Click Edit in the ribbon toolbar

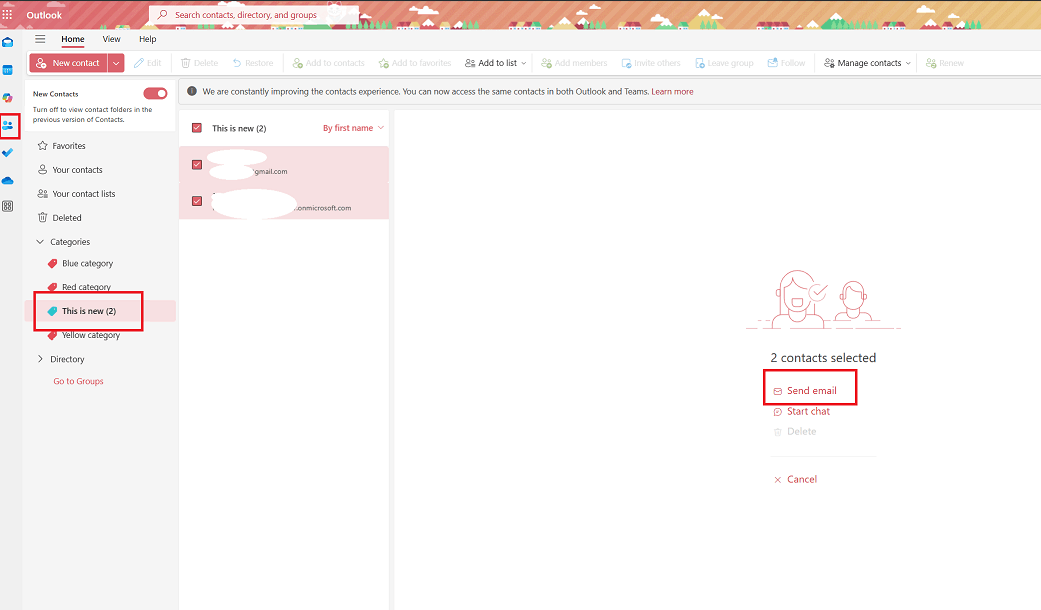147,63
